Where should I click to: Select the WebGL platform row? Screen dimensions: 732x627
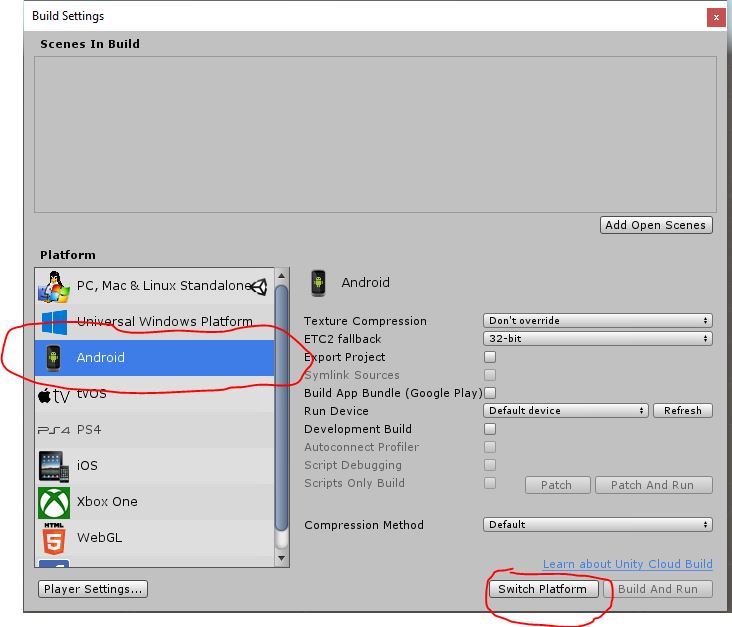tap(155, 538)
